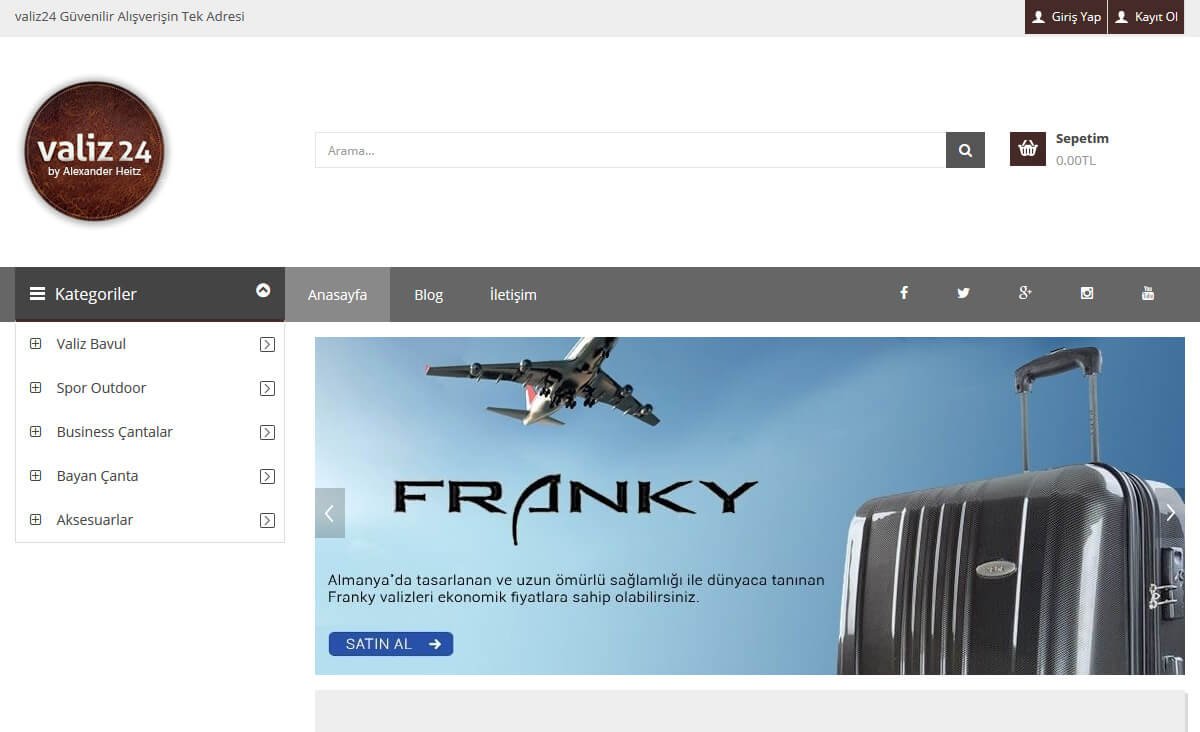1200x732 pixels.
Task: Open Valiz Bavul submenu arrow
Action: [x=267, y=345]
